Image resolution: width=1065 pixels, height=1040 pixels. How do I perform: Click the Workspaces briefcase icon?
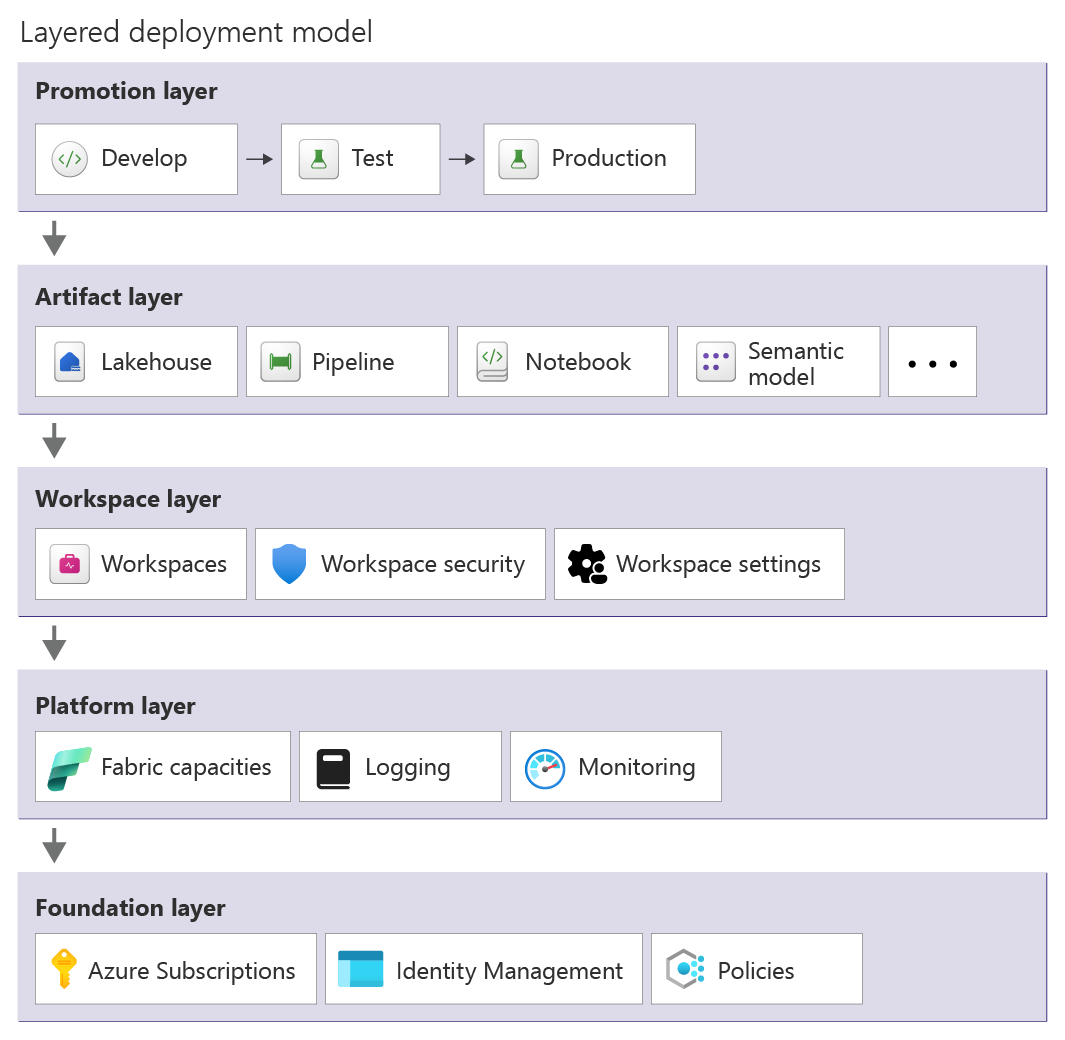tap(70, 564)
